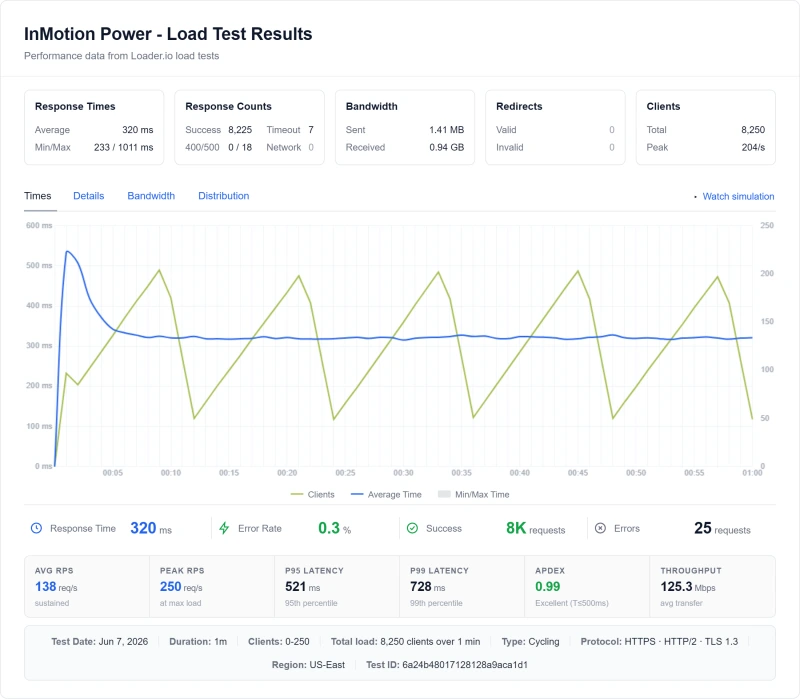Screen dimensions: 800x699
Task: Click the Response Times card title
Action: point(75,107)
